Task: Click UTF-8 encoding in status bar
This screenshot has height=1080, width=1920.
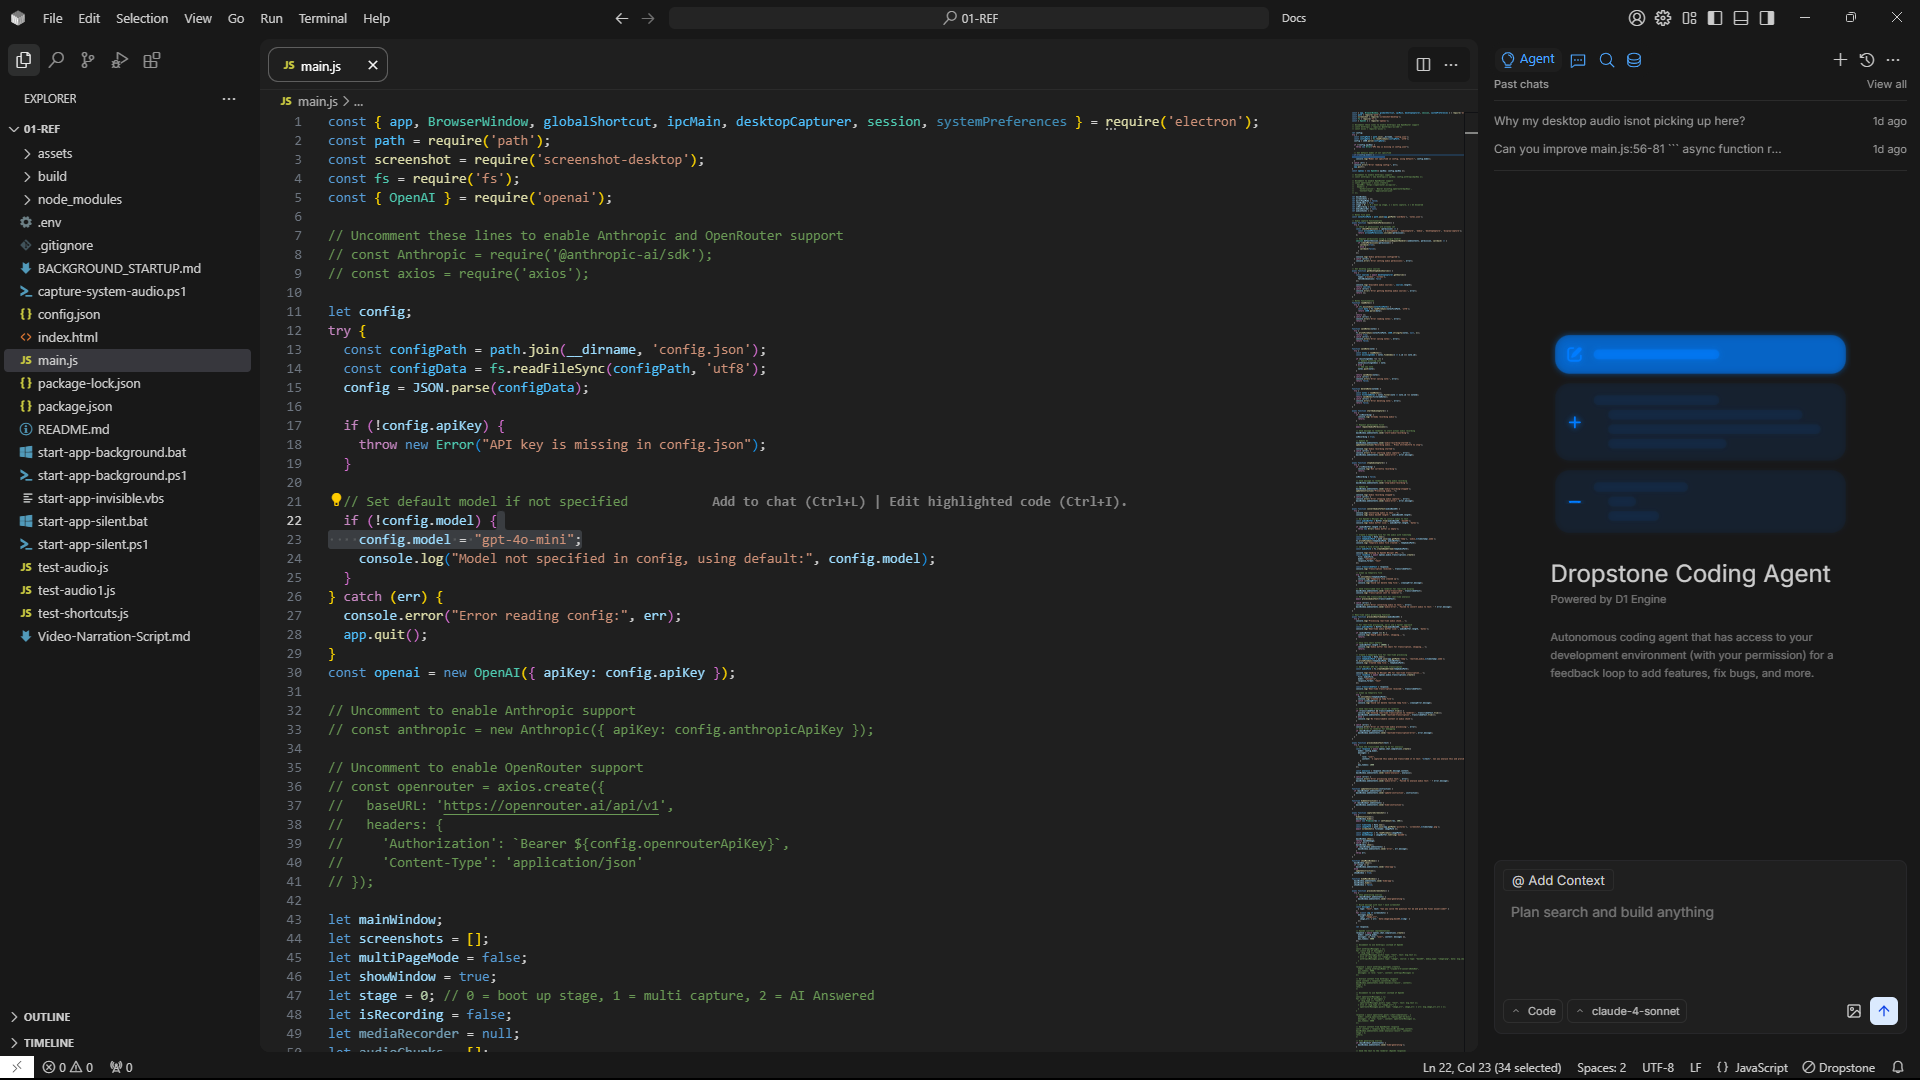Action: (x=1657, y=1067)
